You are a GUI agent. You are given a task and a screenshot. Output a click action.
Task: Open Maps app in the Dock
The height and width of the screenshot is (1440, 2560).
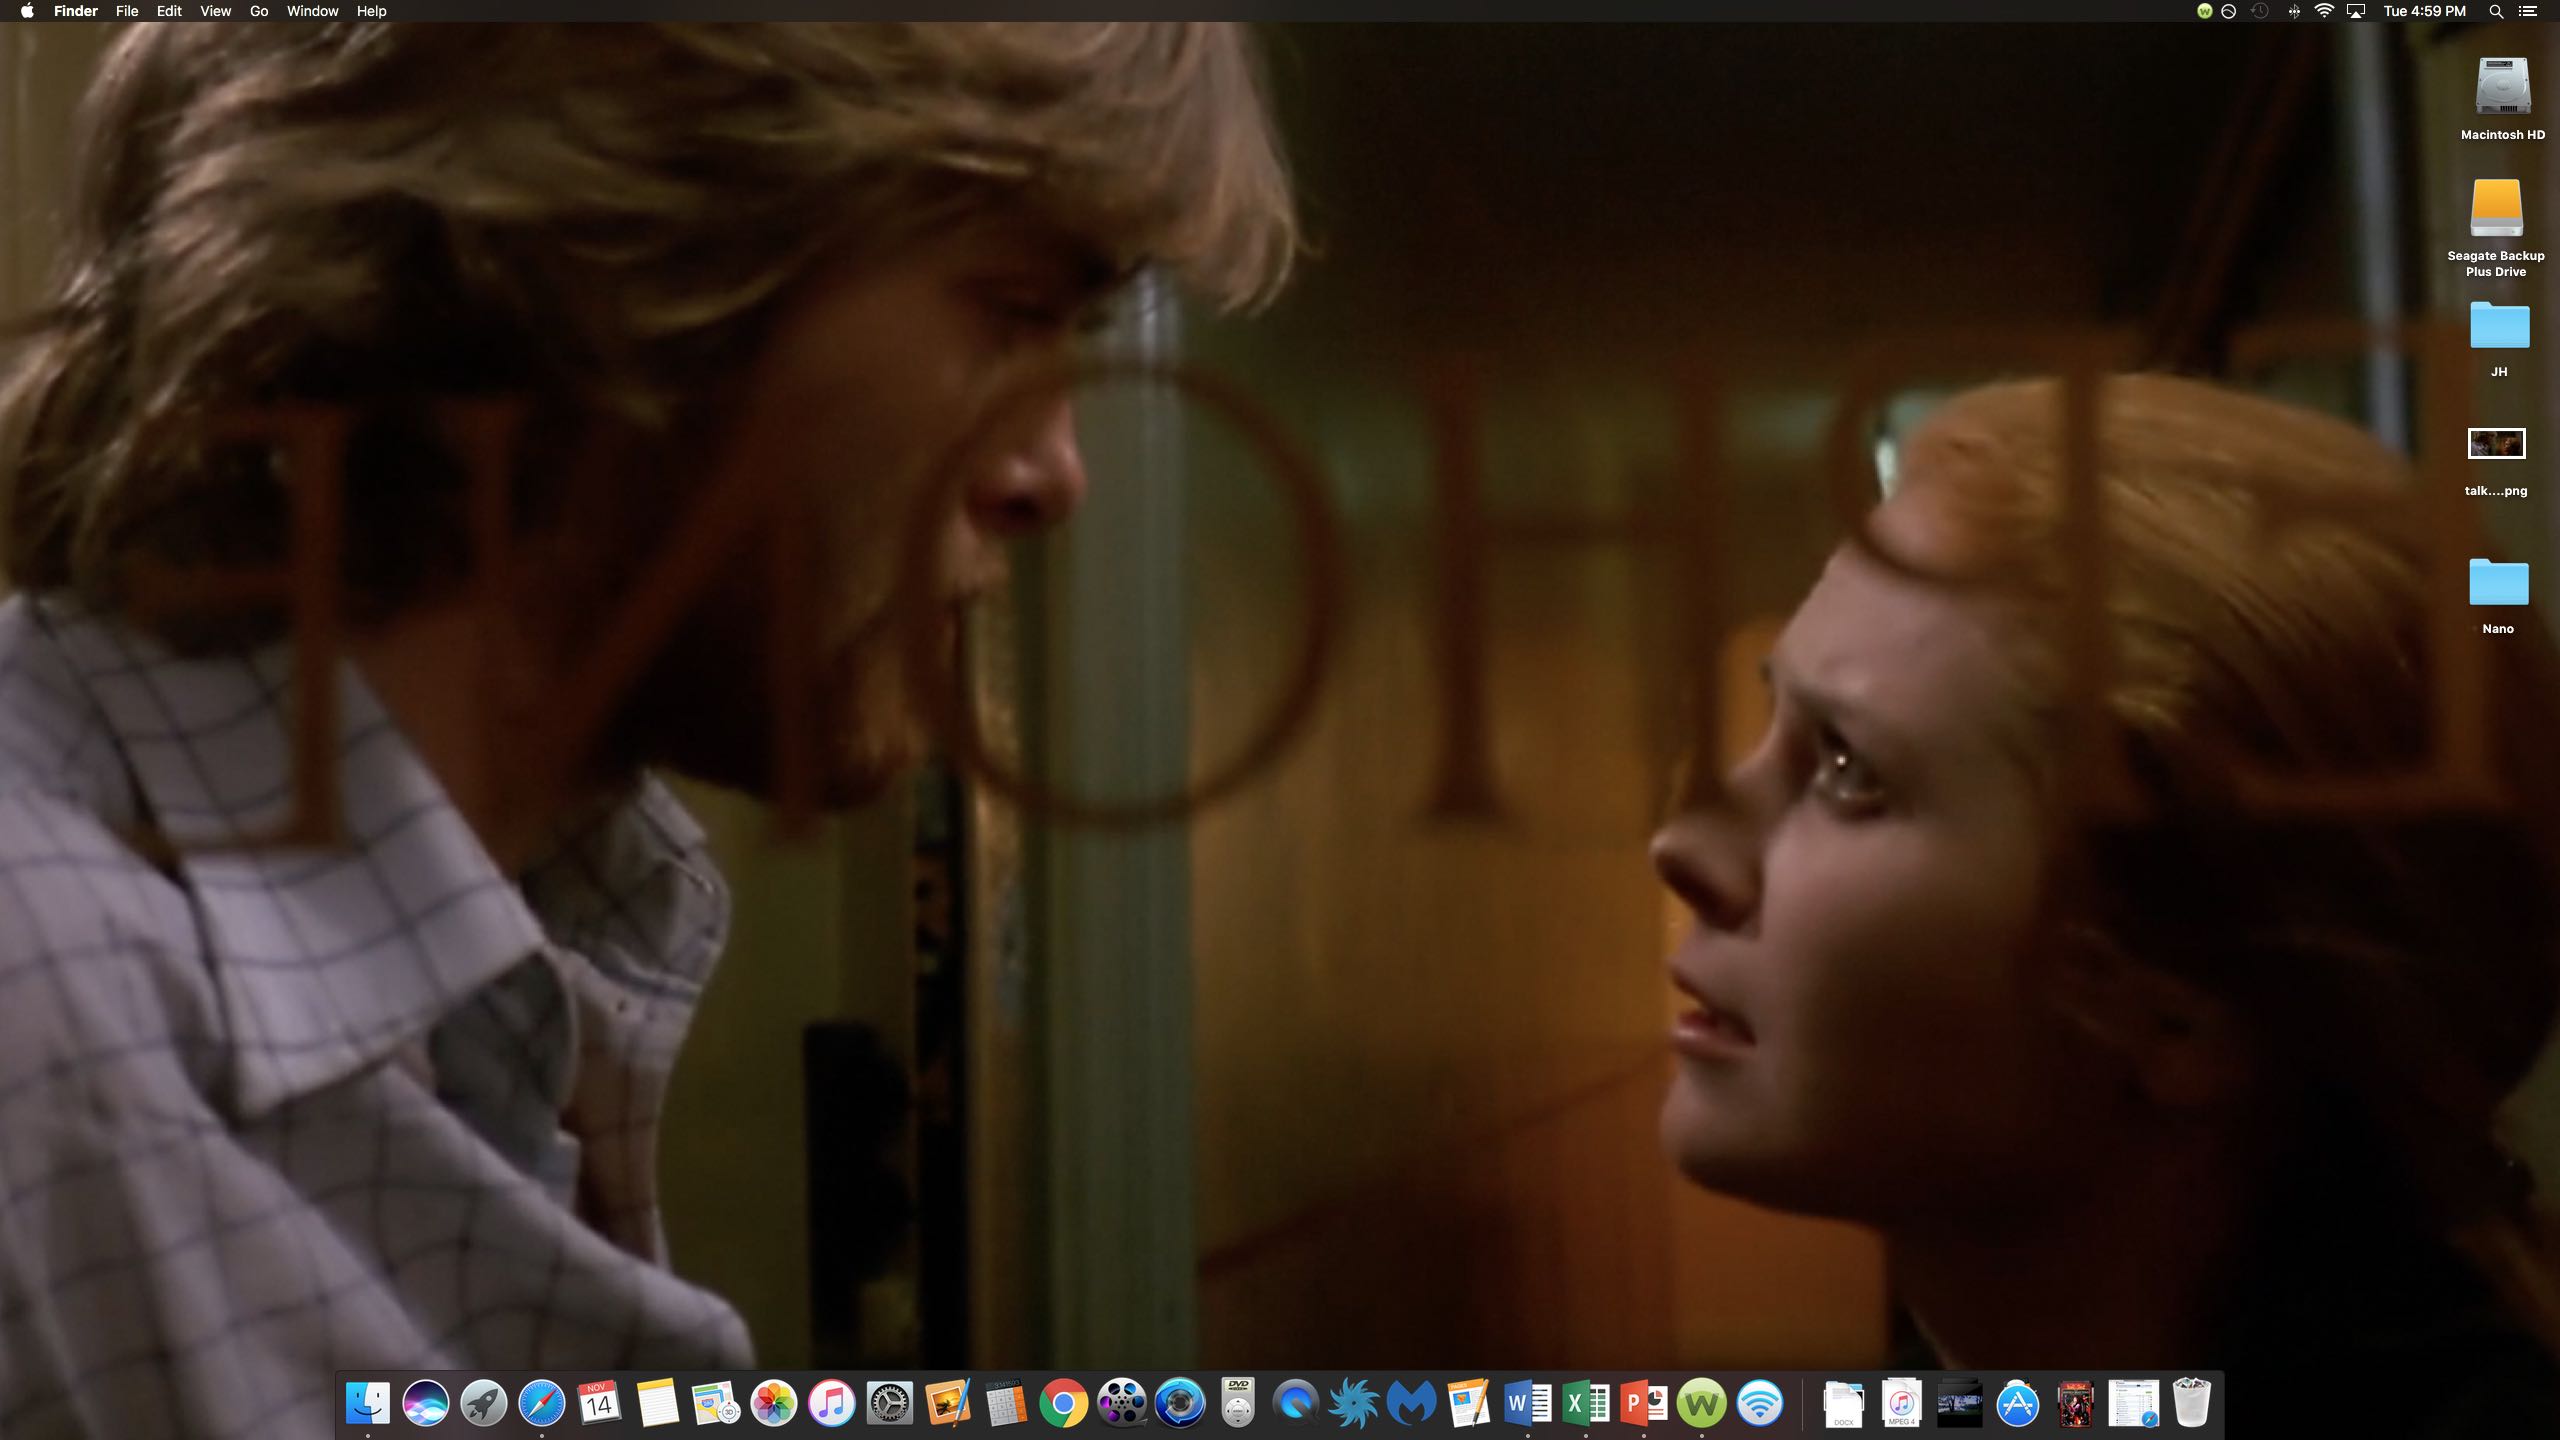pyautogui.click(x=715, y=1403)
